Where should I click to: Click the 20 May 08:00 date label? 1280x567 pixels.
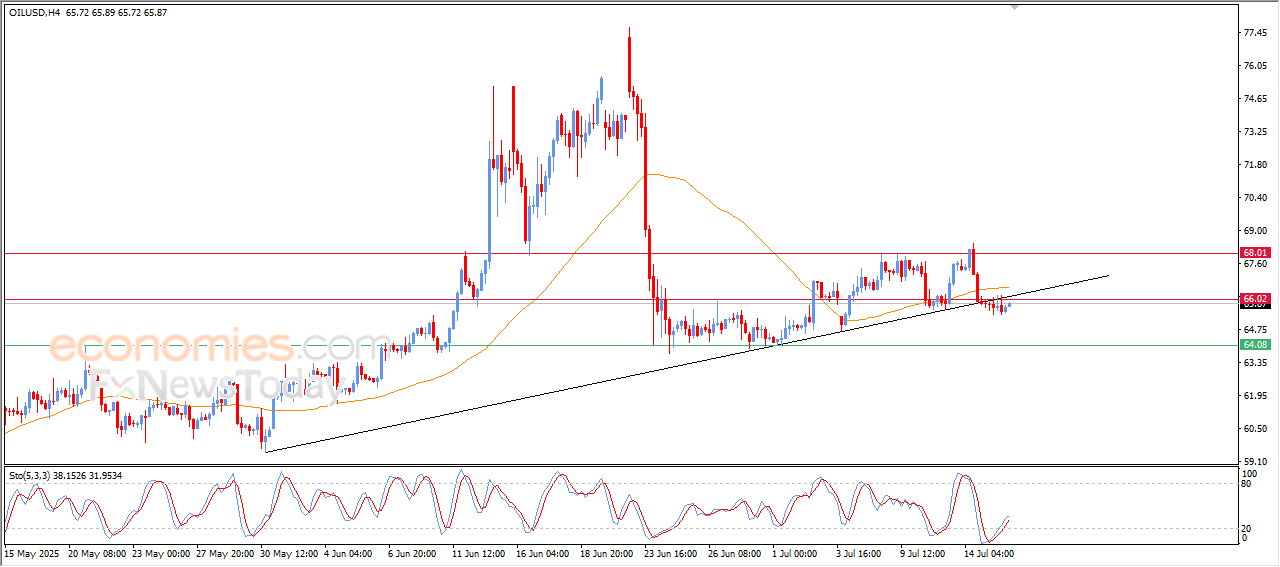[x=97, y=553]
